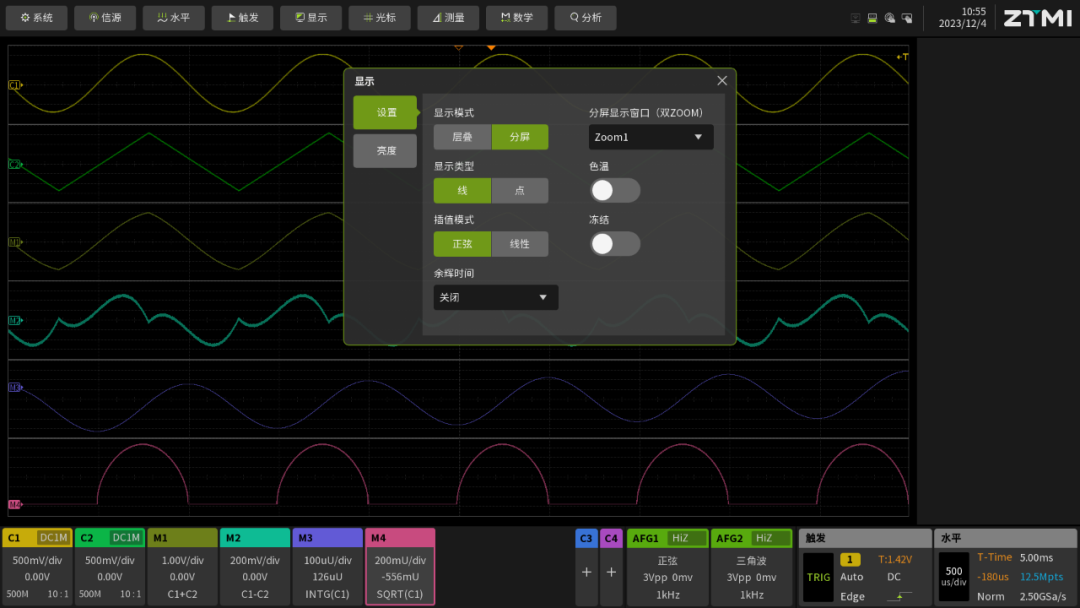Expand the 余辉时间 persistence dropdown
The height and width of the screenshot is (608, 1080).
tap(495, 297)
